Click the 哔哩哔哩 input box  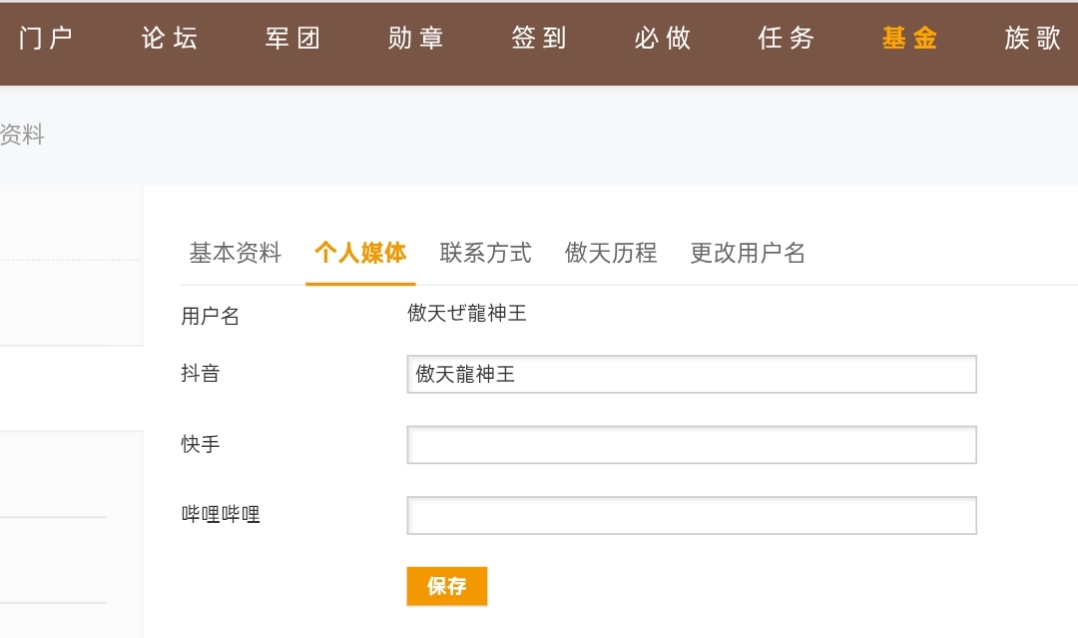691,516
